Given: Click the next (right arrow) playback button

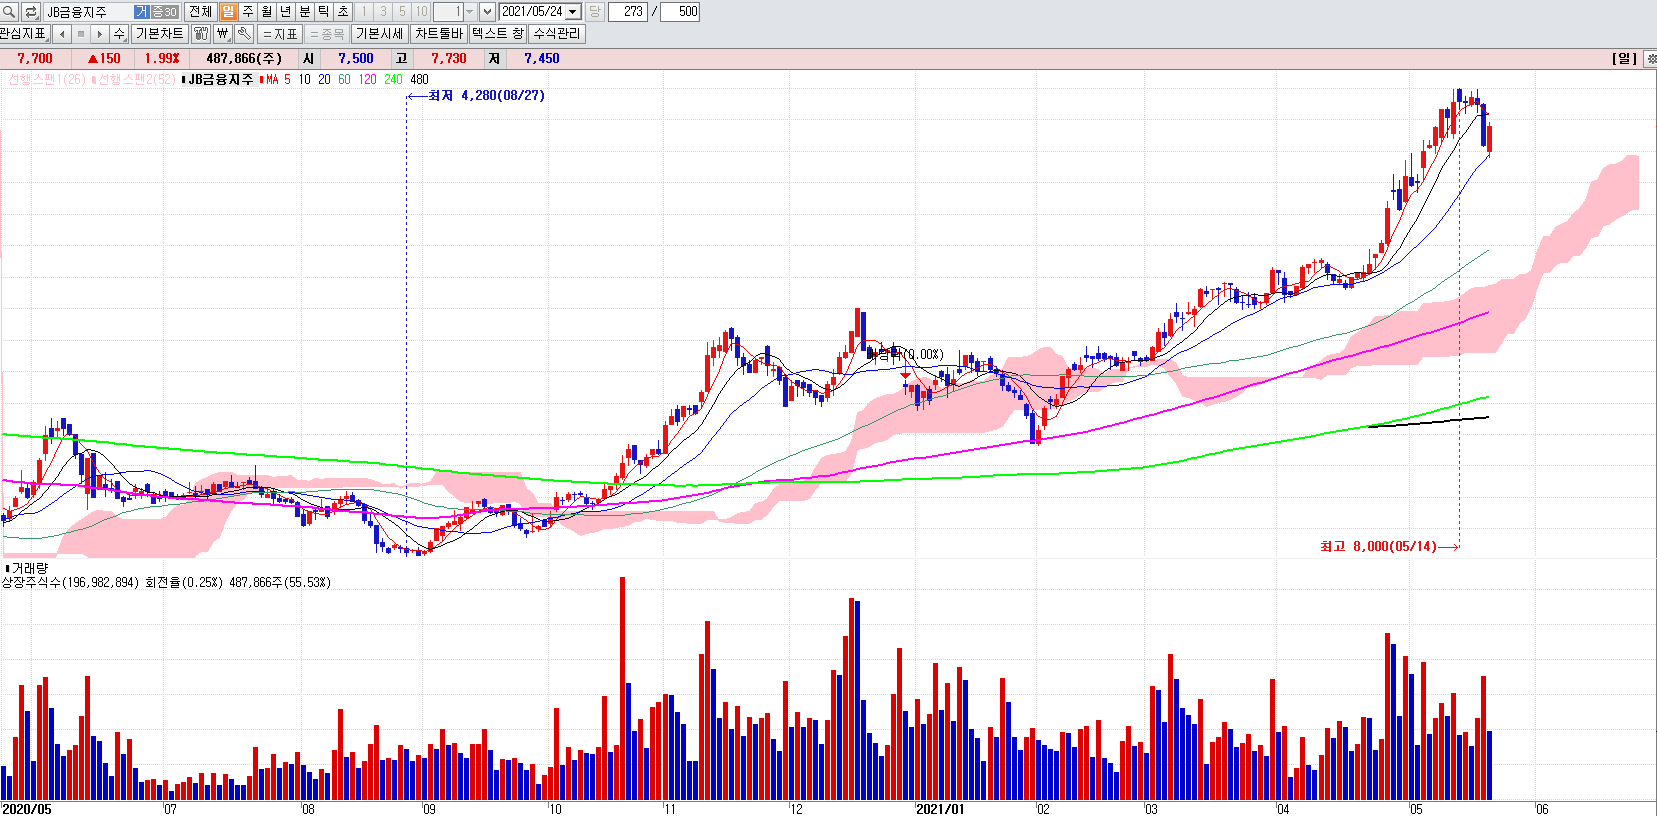Looking at the screenshot, I should pos(100,34).
